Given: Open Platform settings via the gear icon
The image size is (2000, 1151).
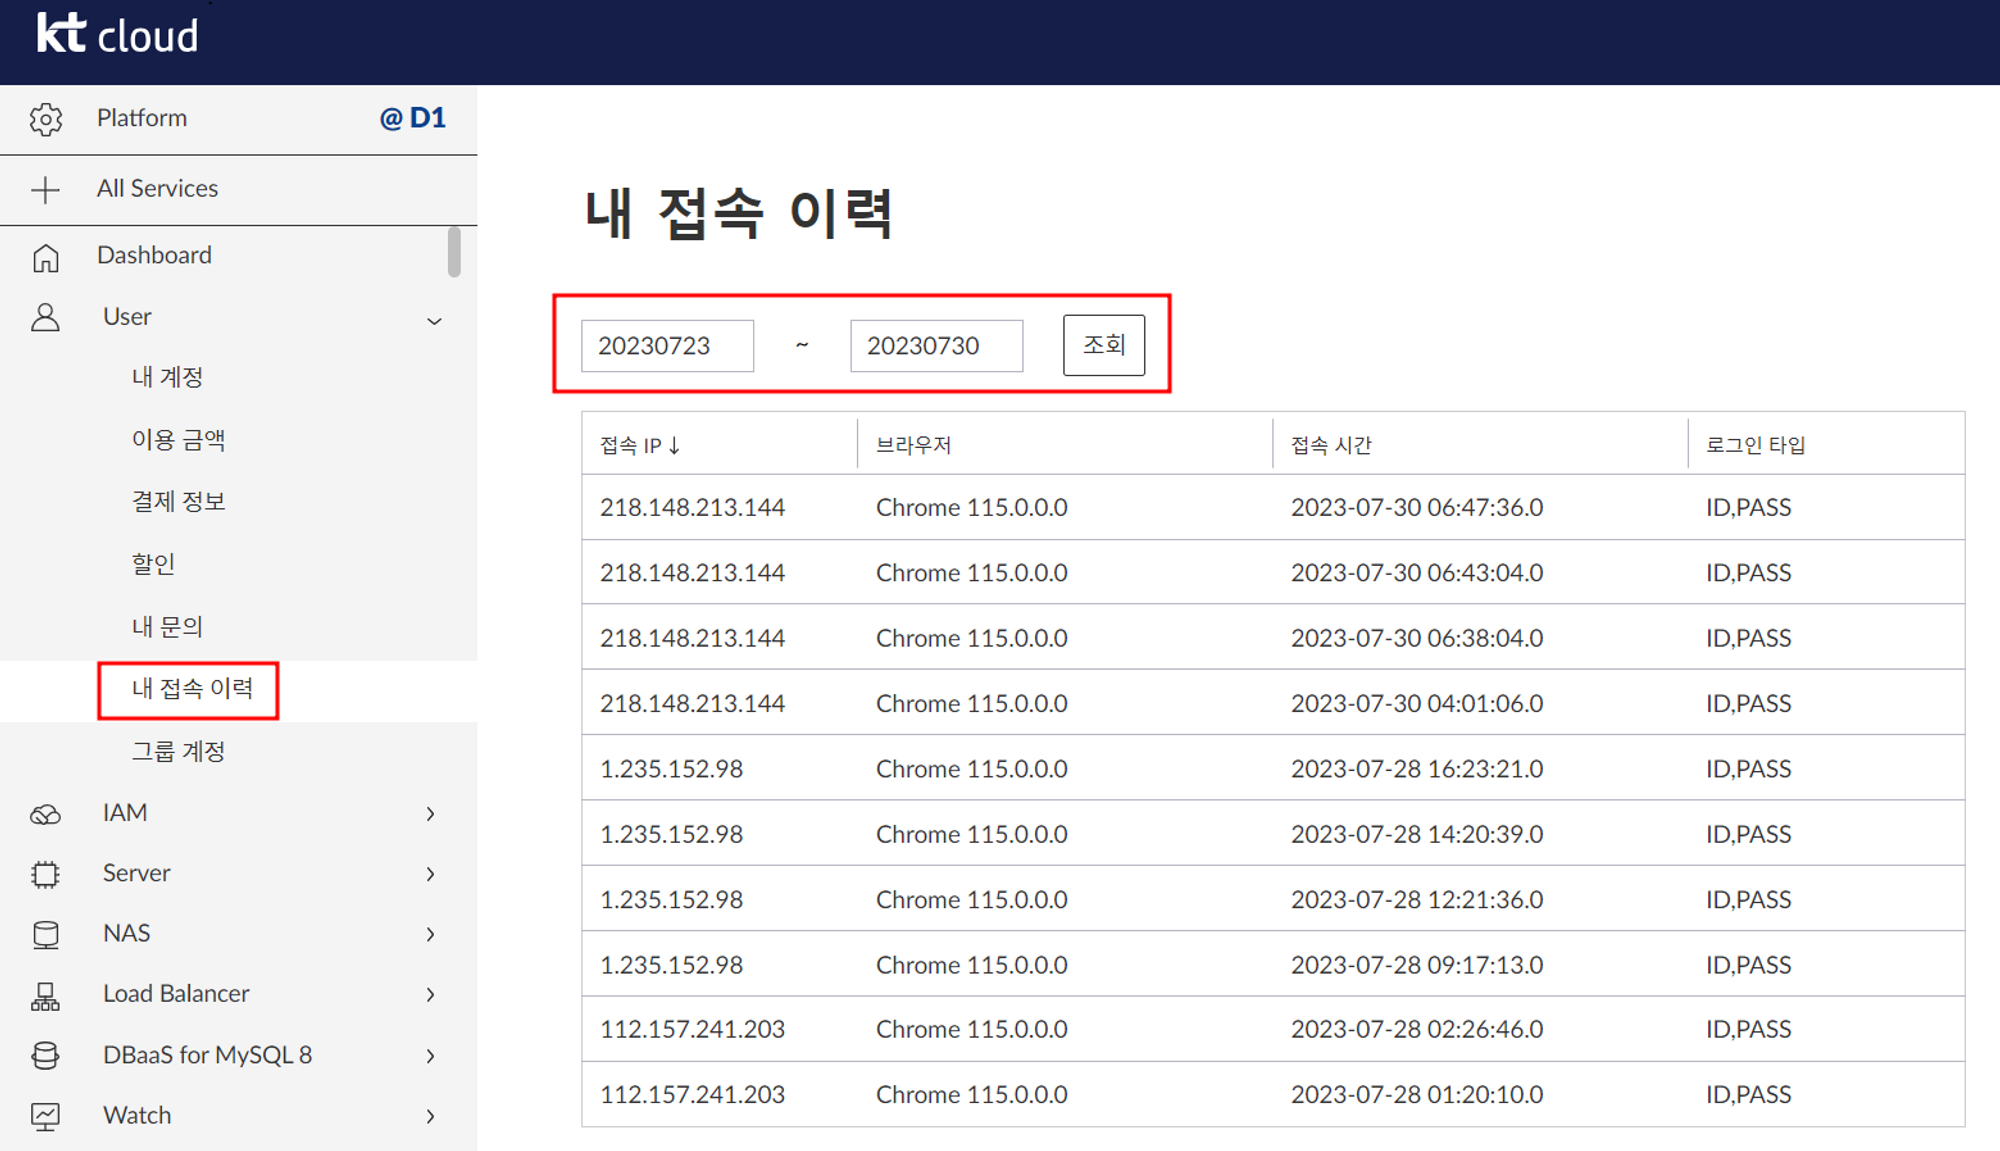Looking at the screenshot, I should 46,118.
